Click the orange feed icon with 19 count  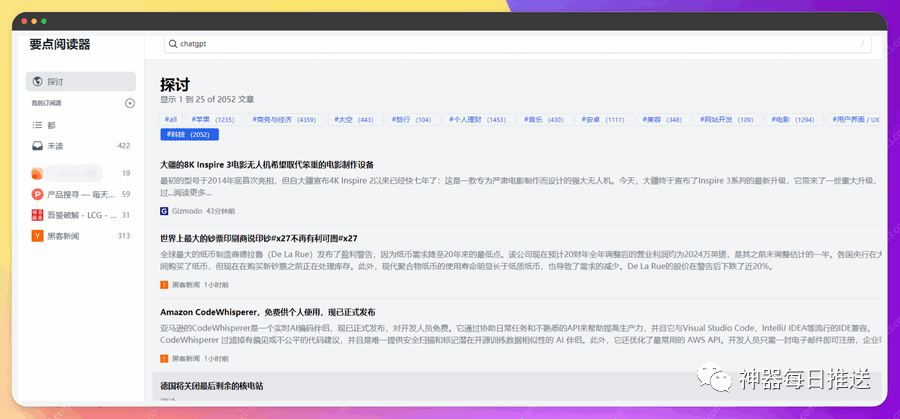point(37,173)
